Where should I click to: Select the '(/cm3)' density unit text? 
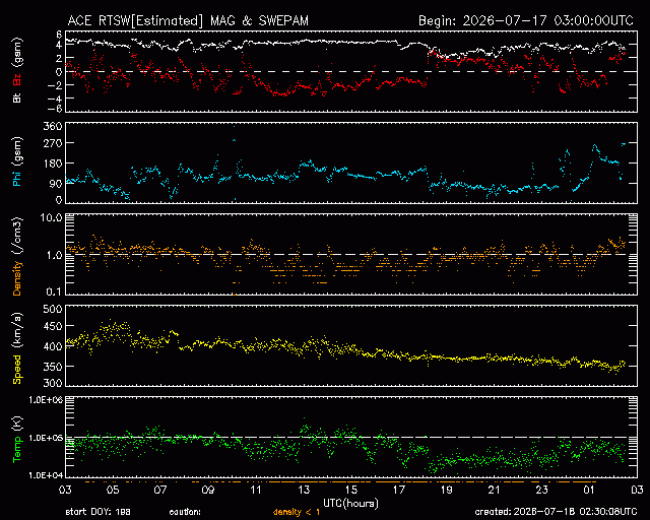(x=17, y=236)
